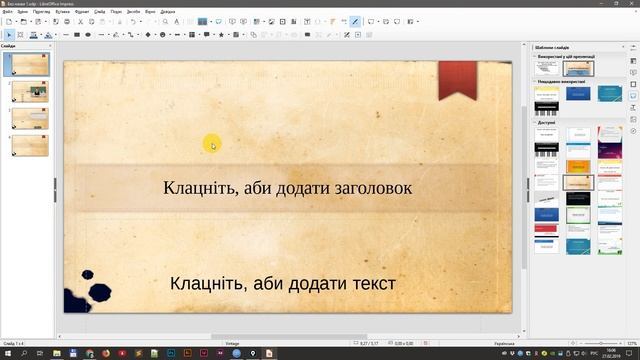640x360 pixels.
Task: Pick the Line drawing tool
Action: [x=66, y=35]
